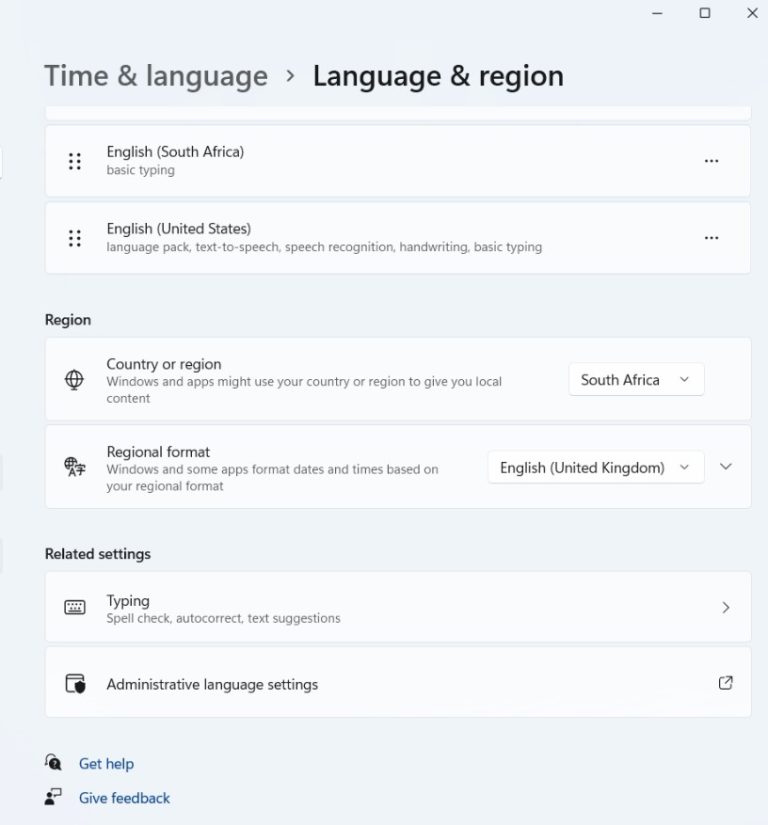This screenshot has width=768, height=825.
Task: Open external link icon for Administrative language settings
Action: [x=725, y=683]
